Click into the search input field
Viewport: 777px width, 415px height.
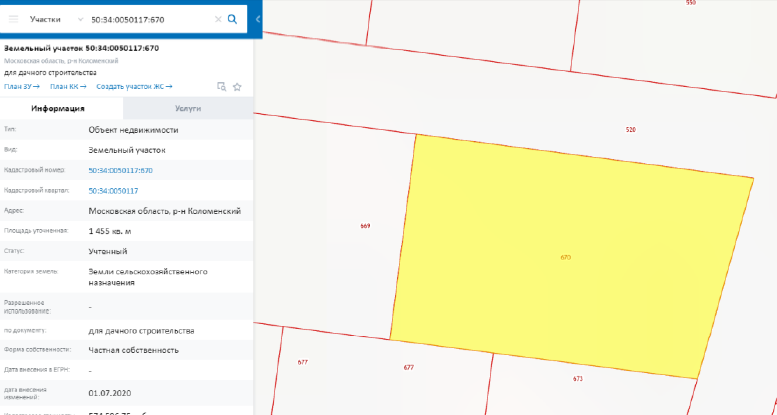tap(148, 19)
